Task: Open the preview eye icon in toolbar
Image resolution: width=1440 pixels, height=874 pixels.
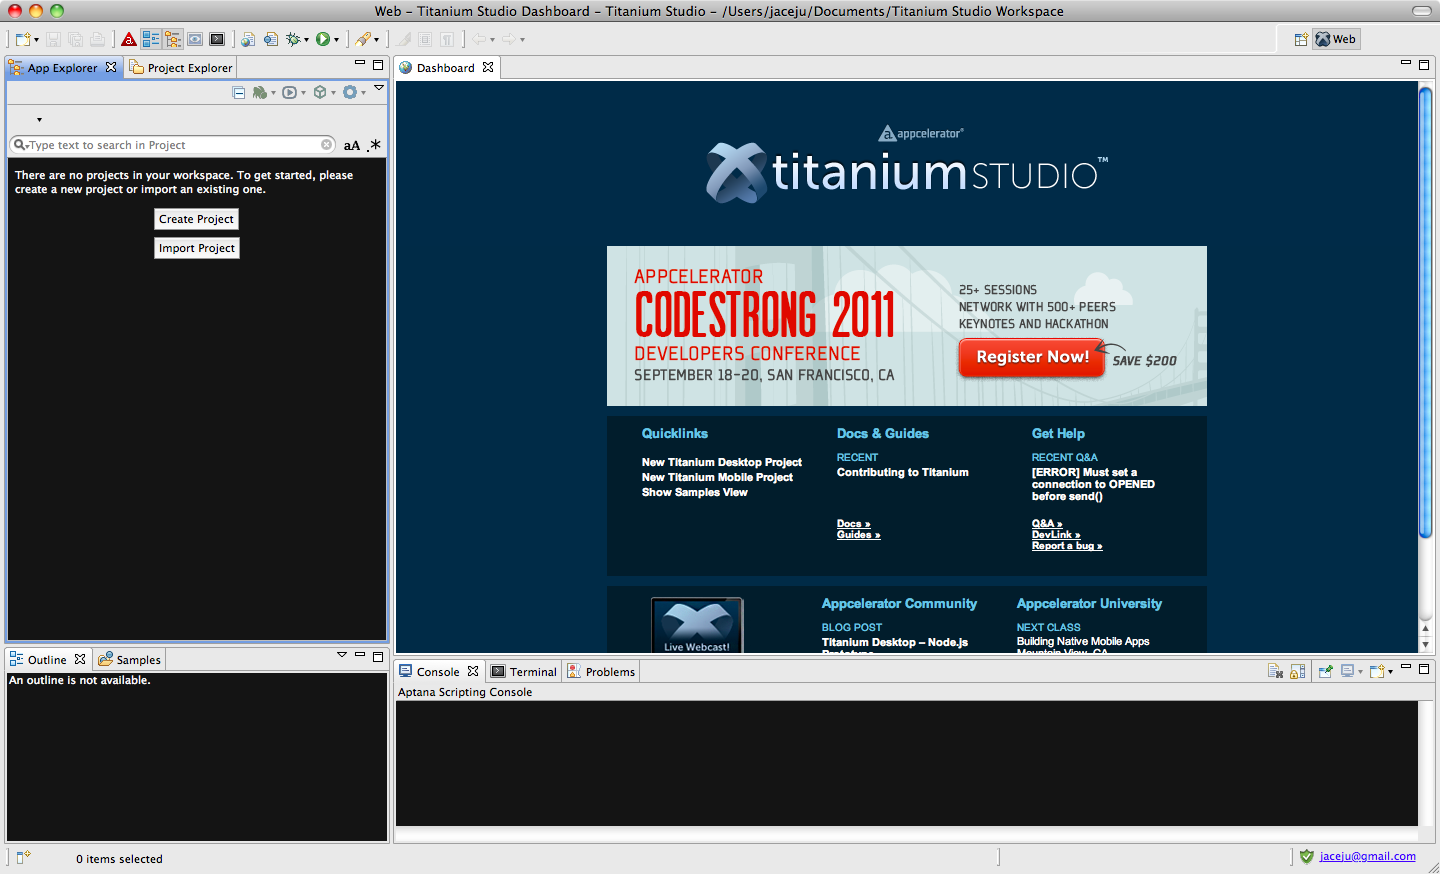Action: tap(195, 39)
